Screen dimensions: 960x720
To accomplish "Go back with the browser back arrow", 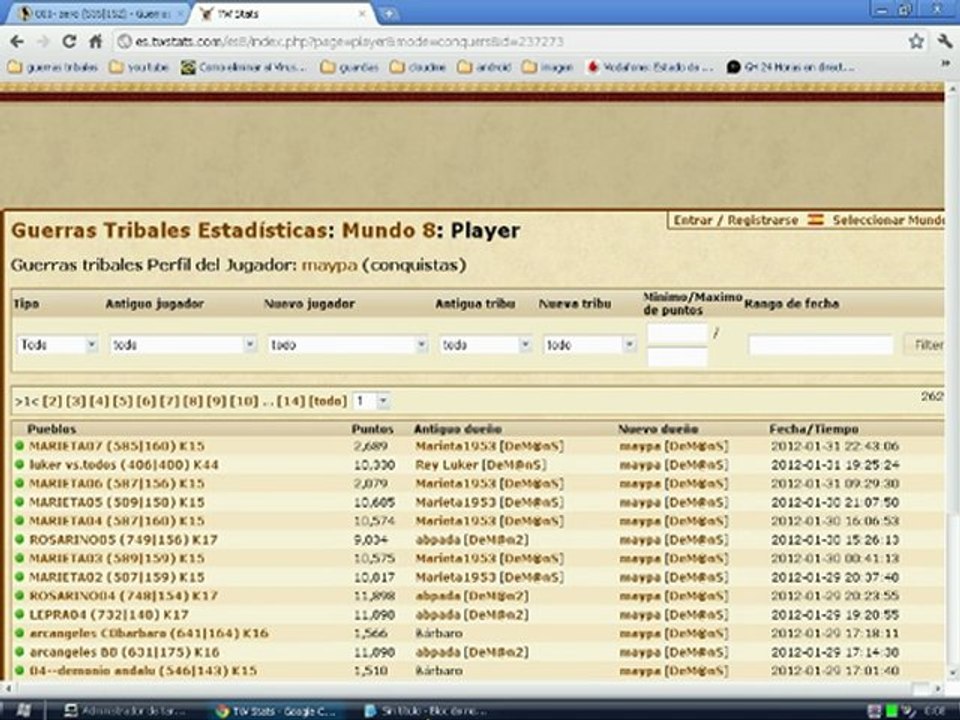I will pos(17,42).
